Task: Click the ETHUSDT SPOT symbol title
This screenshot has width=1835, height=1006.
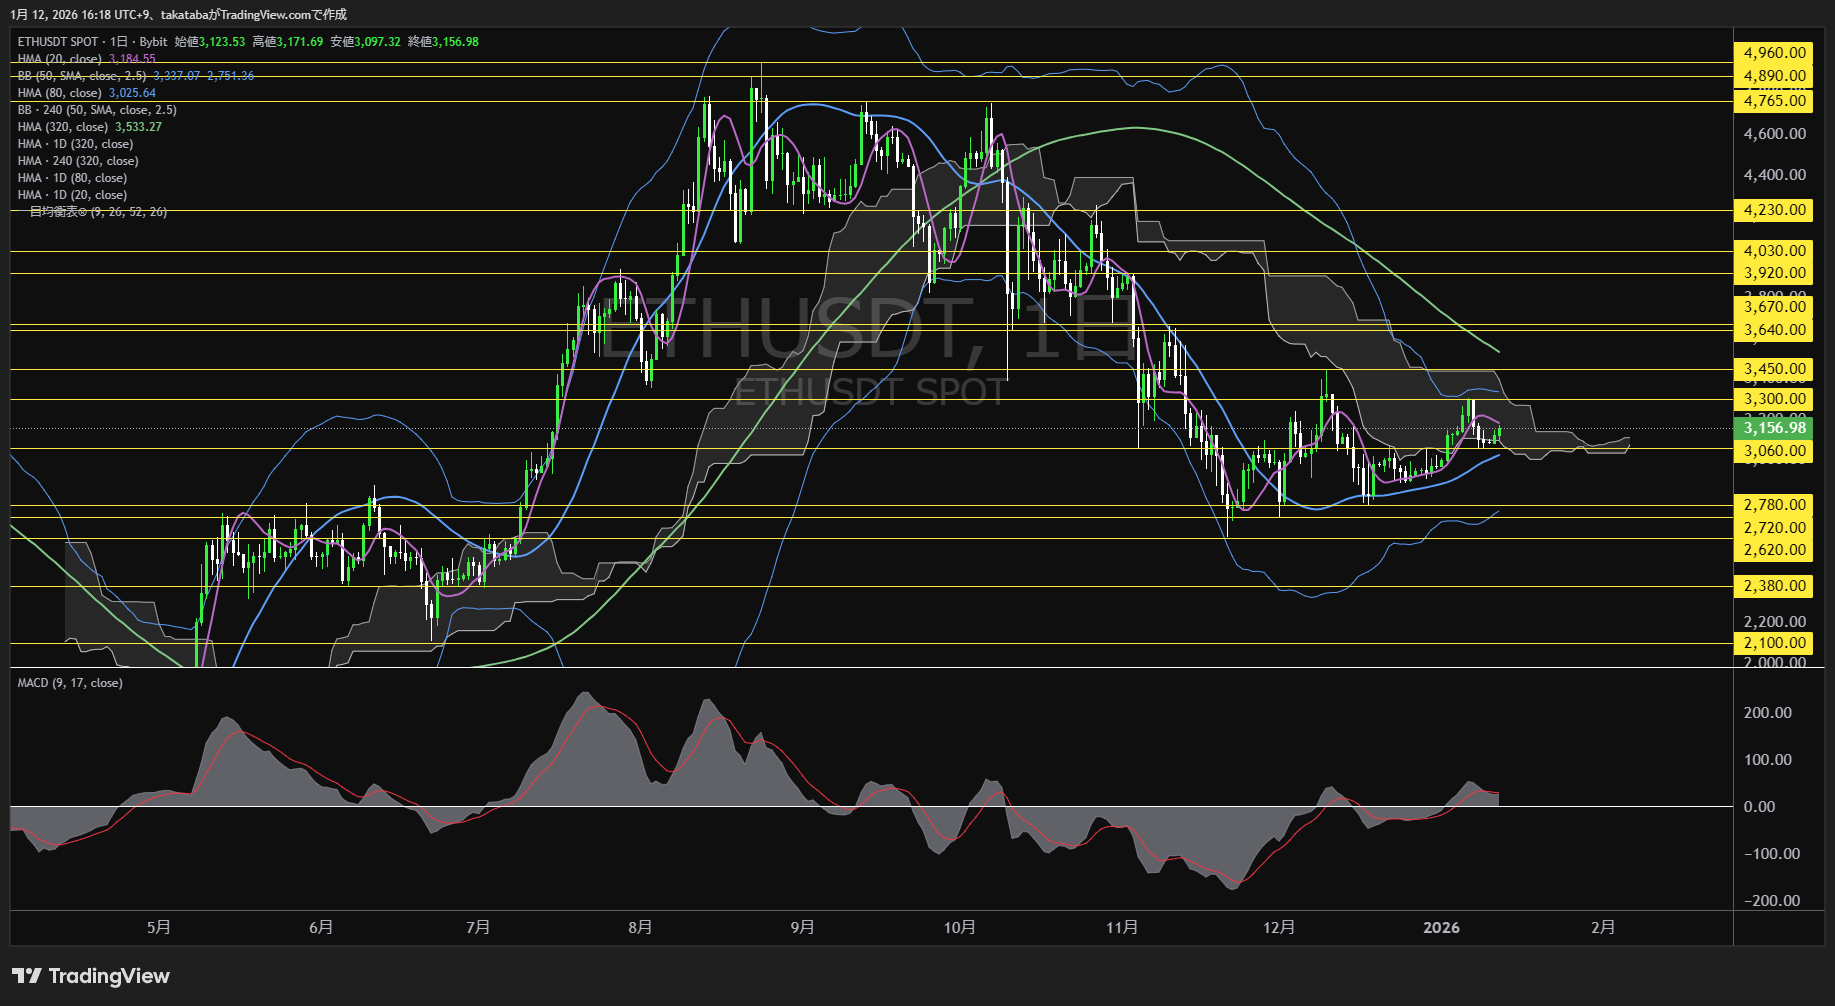Action: pyautogui.click(x=58, y=42)
